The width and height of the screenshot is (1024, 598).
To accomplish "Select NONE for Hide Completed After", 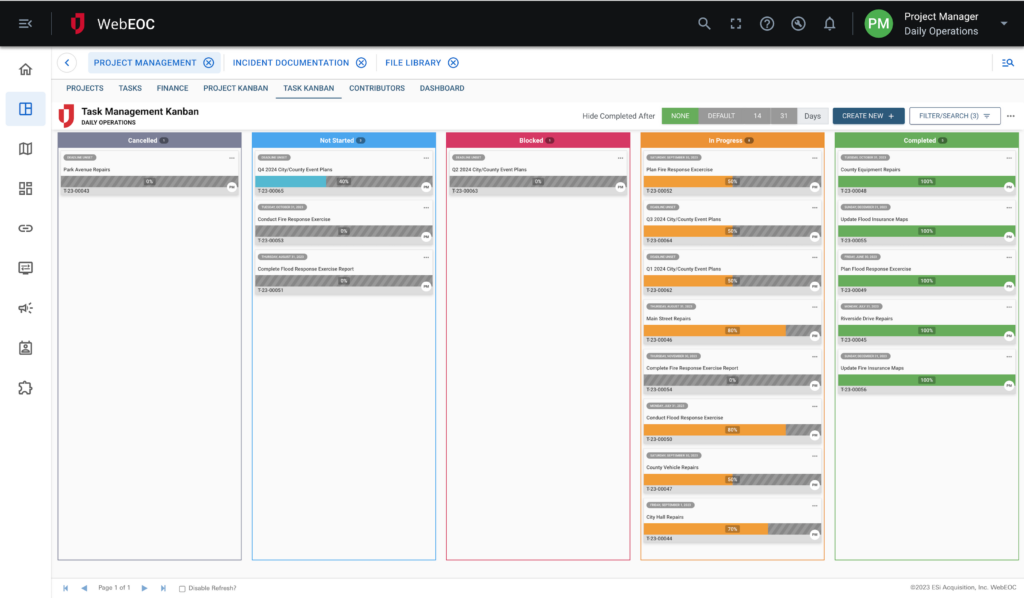I will click(x=680, y=116).
